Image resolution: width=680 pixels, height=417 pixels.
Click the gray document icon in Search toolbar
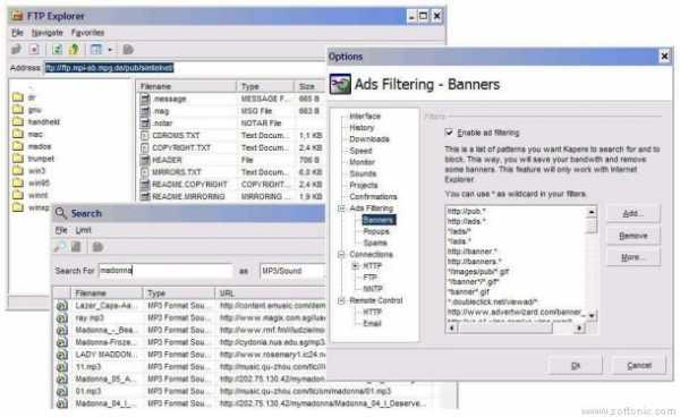click(76, 247)
